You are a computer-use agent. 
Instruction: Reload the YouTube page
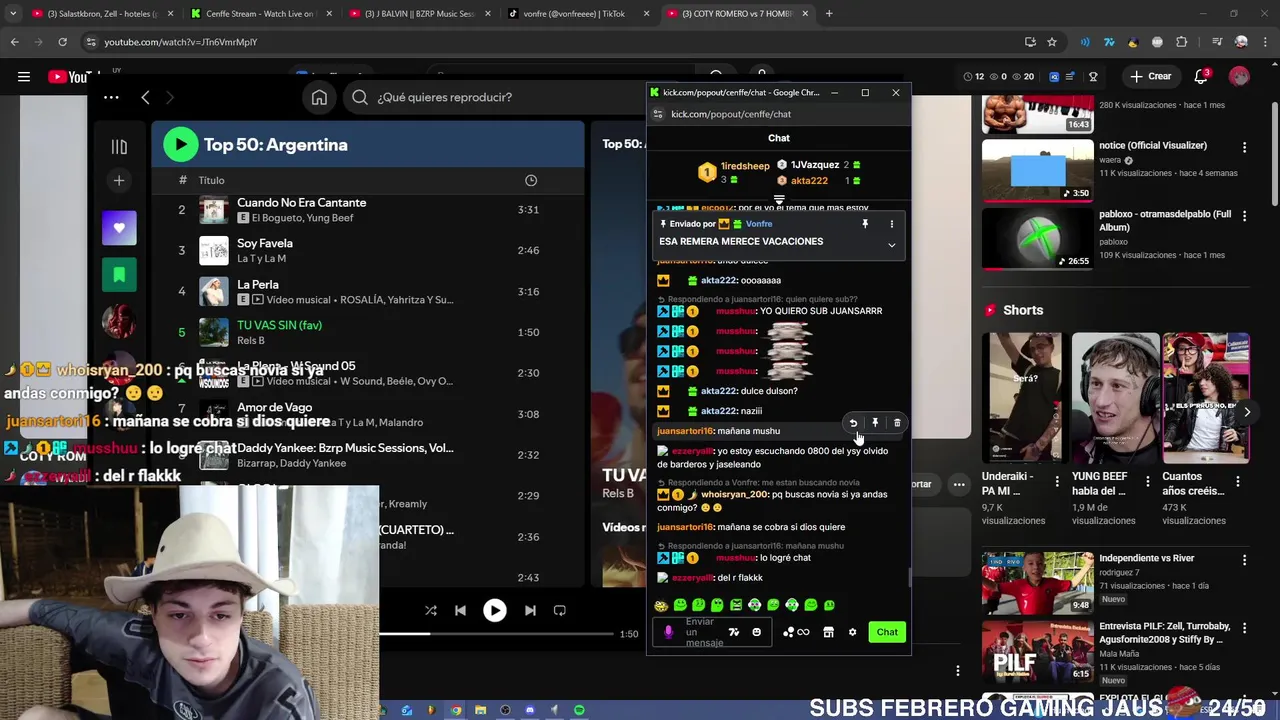(62, 42)
